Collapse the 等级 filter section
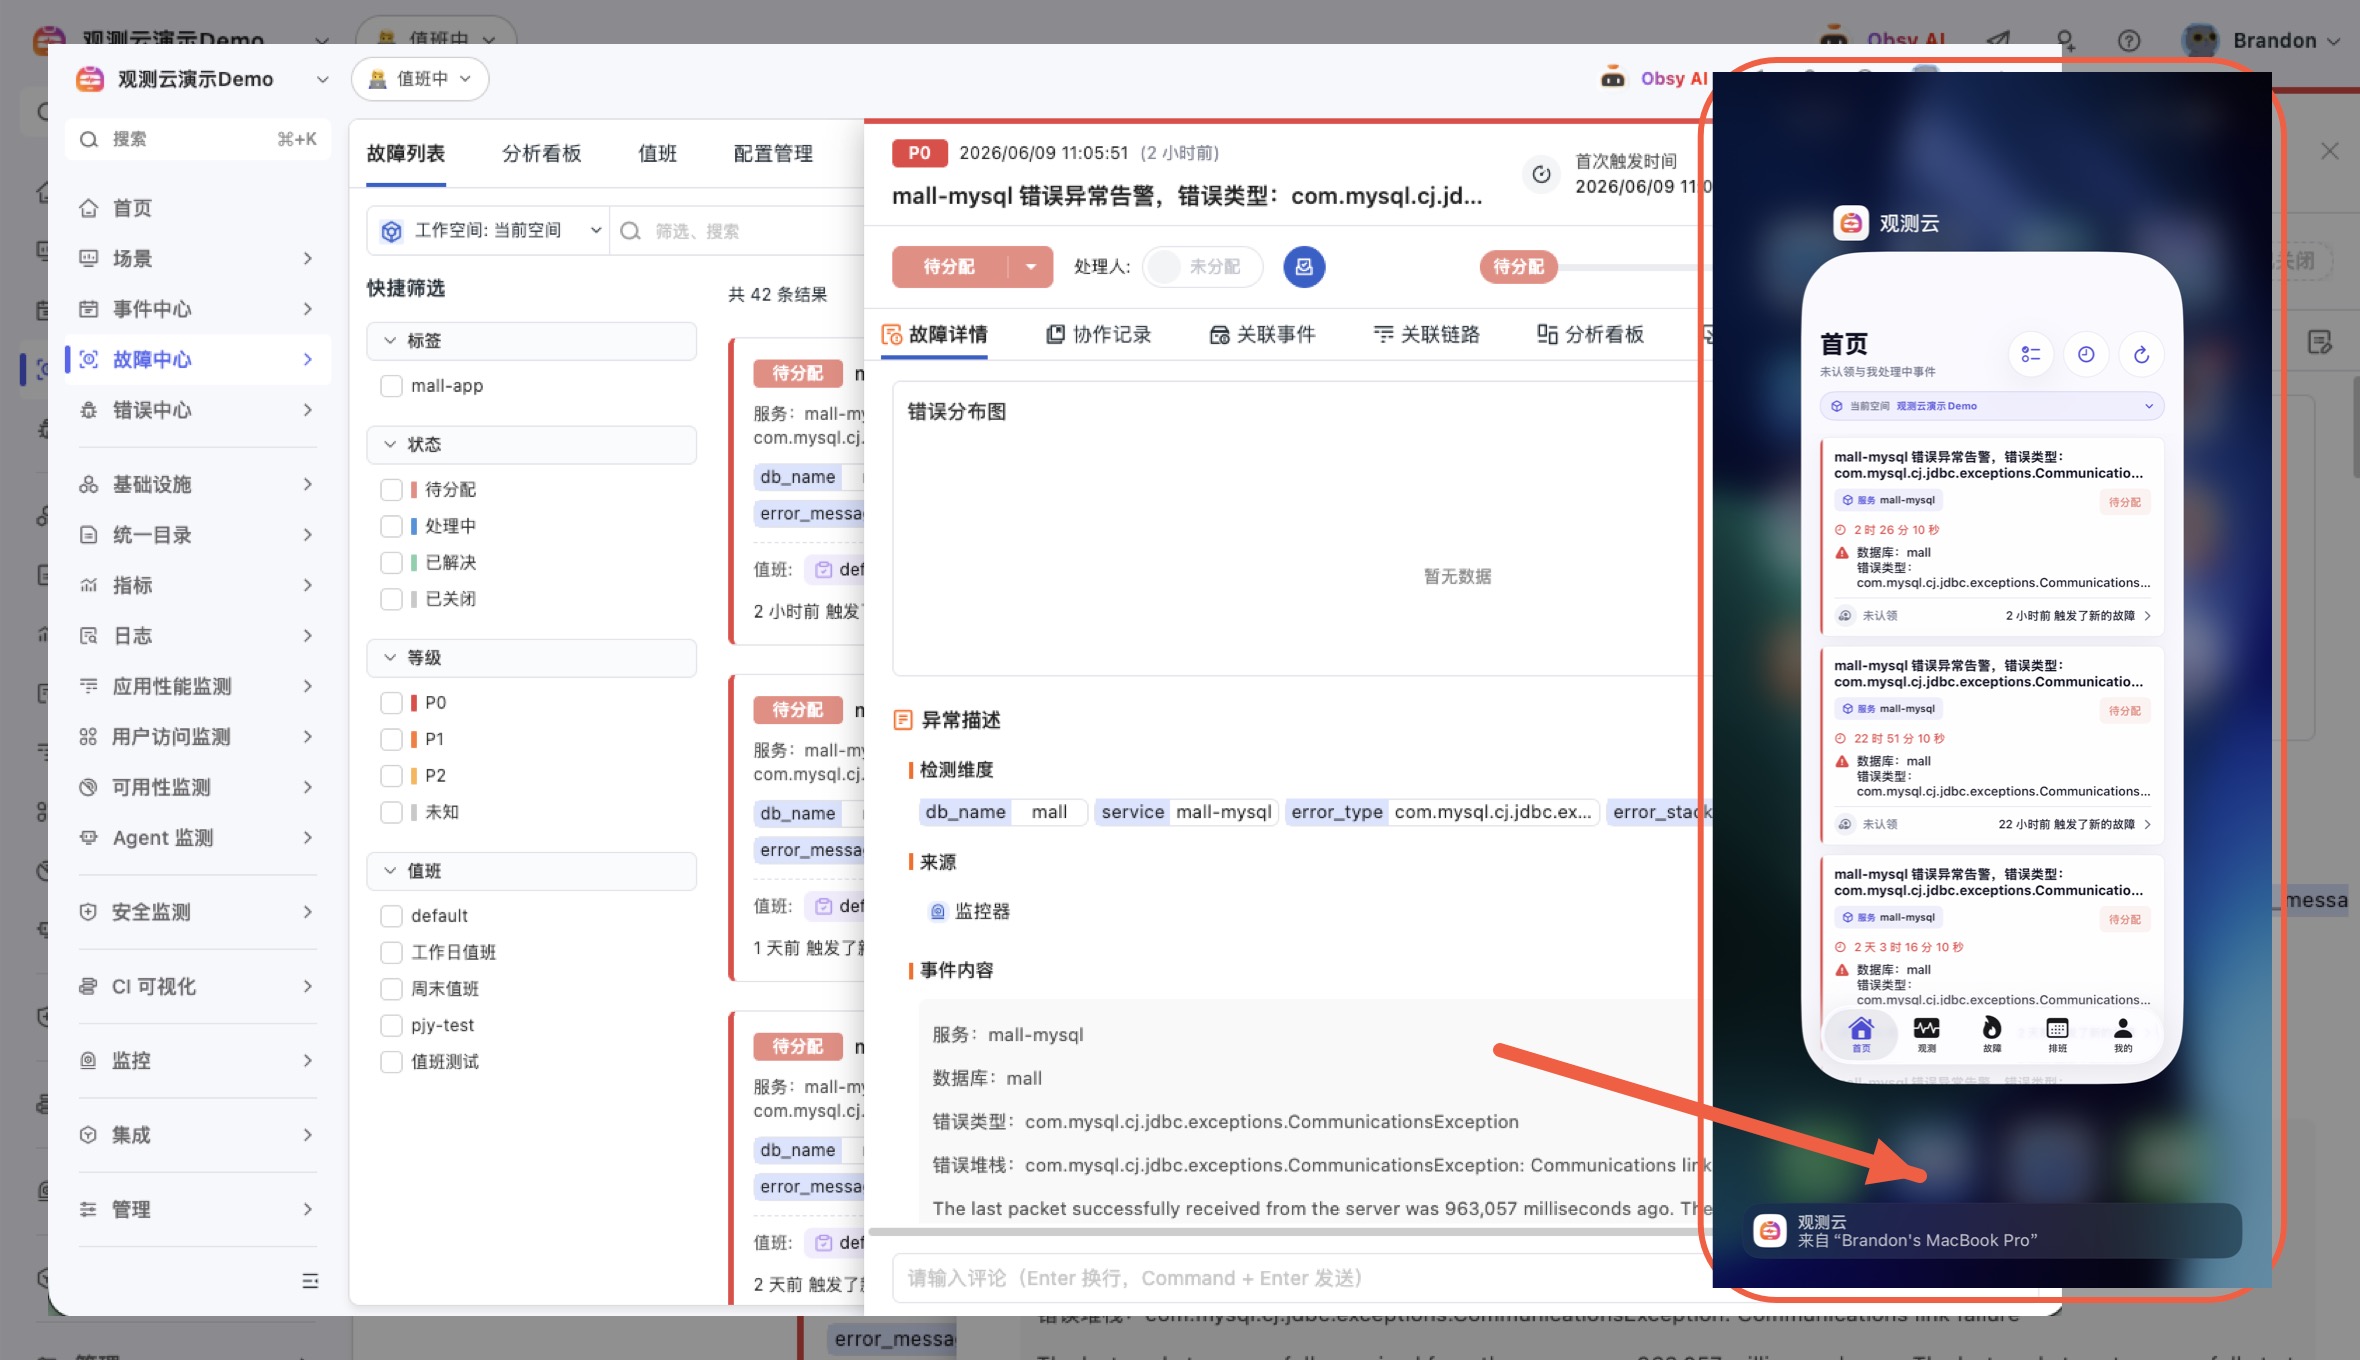Viewport: 2360px width, 1360px height. click(x=531, y=658)
